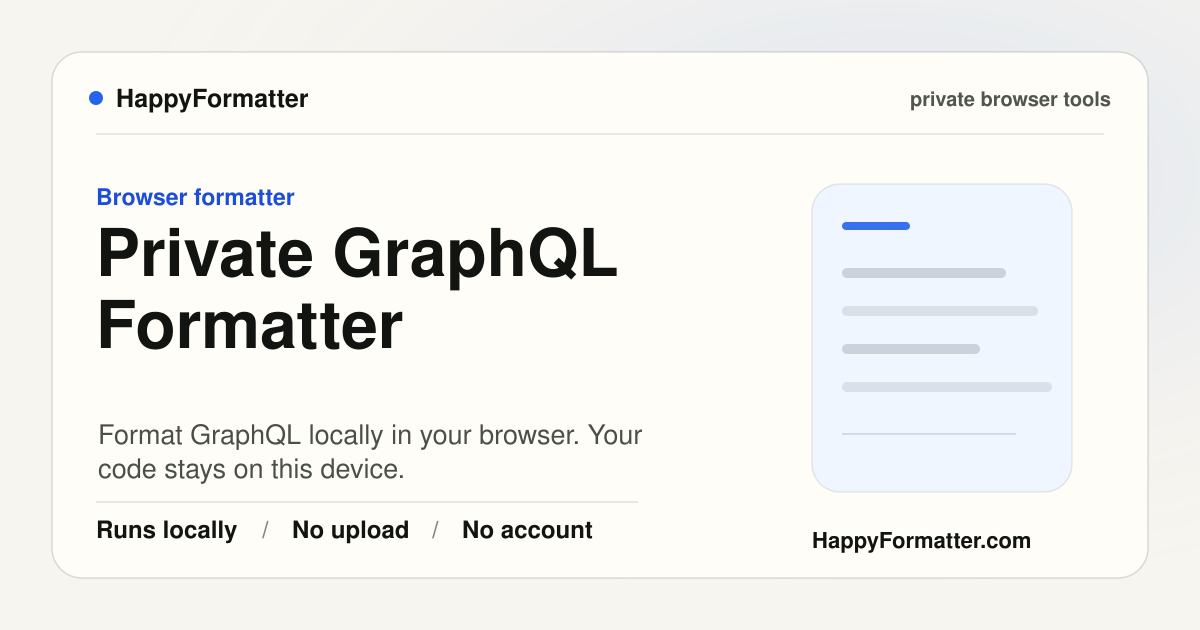
Task: Click the blue dot logo beside HappyFormatter
Action: click(96, 98)
